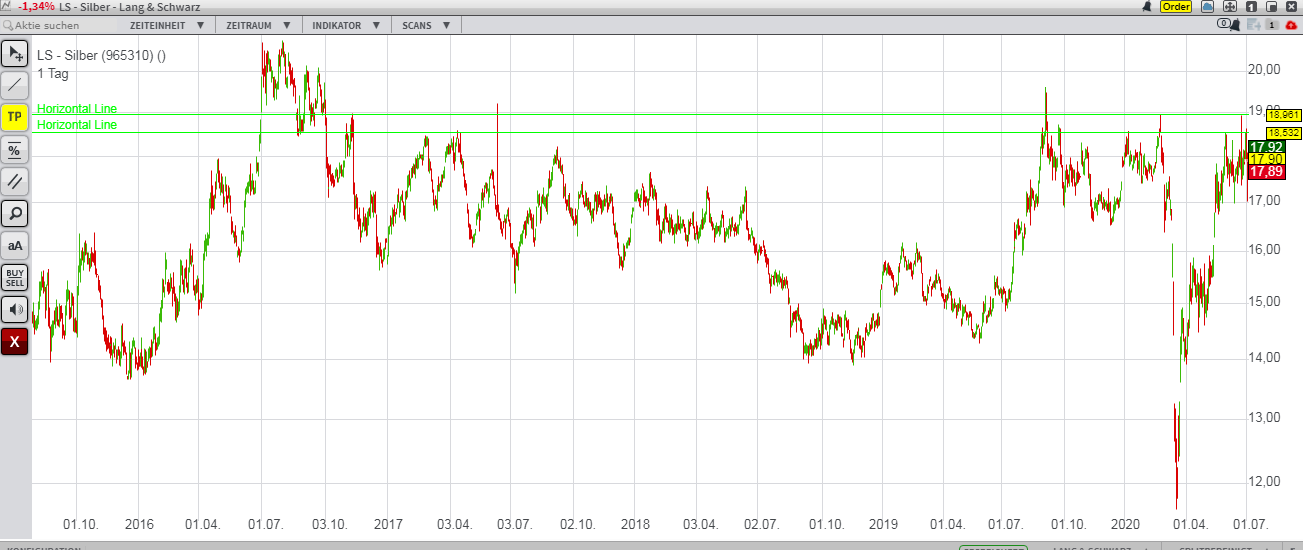The height and width of the screenshot is (550, 1303).
Task: Click the blue cloud icon
Action: (x=1207, y=7)
